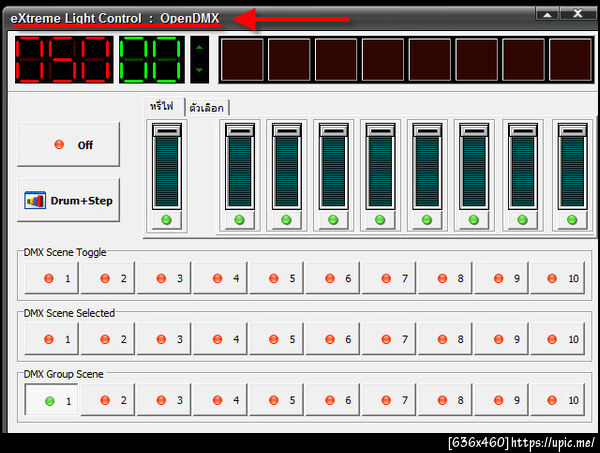Click the red LED digit display
The height and width of the screenshot is (453, 600).
tap(64, 59)
